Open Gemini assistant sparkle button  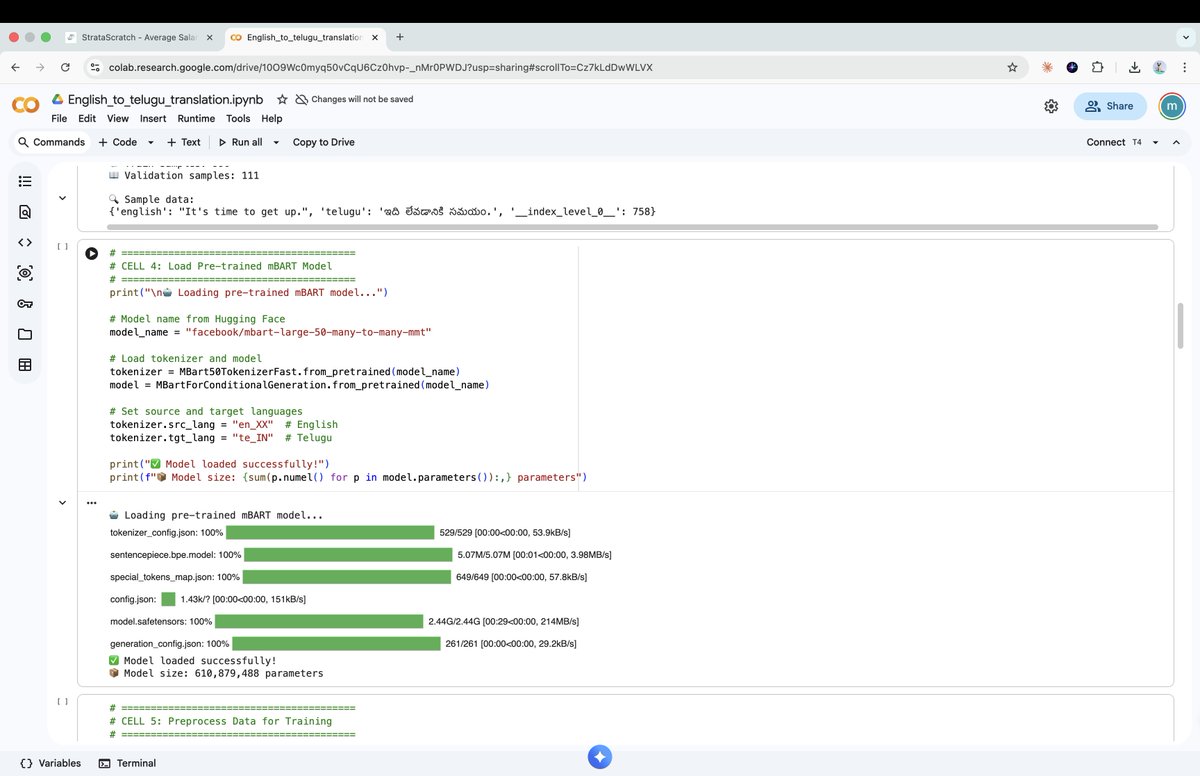click(x=599, y=757)
